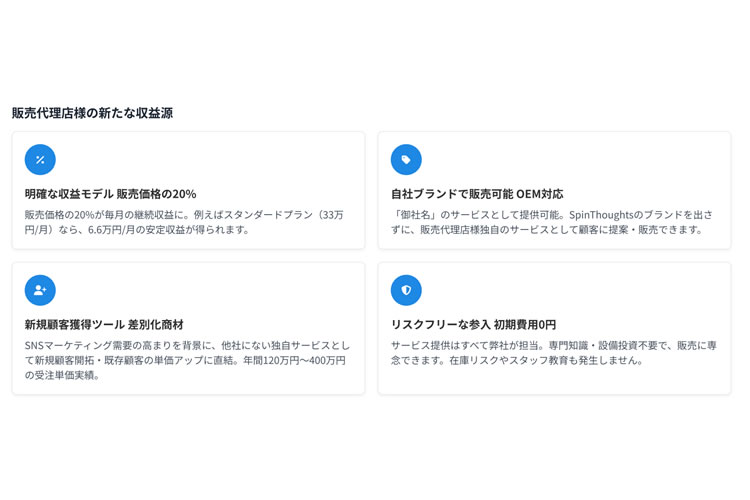The width and height of the screenshot is (750, 500).
Task: Click the 初期費用0円 label in the card title
Action: (x=525, y=325)
